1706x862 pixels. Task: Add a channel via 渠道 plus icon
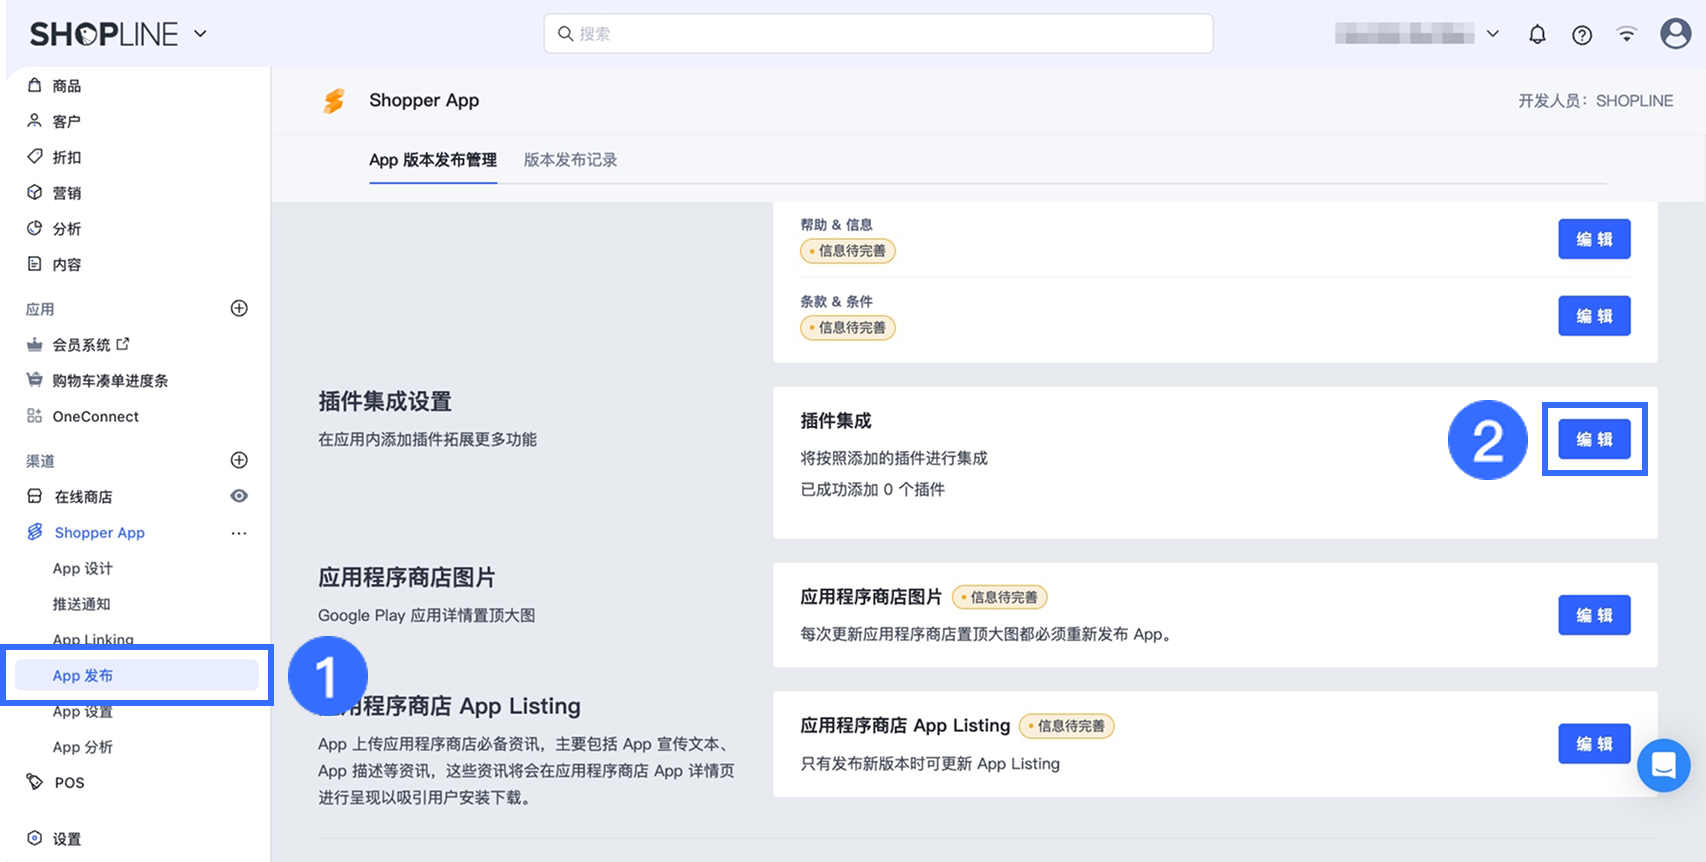tap(239, 460)
